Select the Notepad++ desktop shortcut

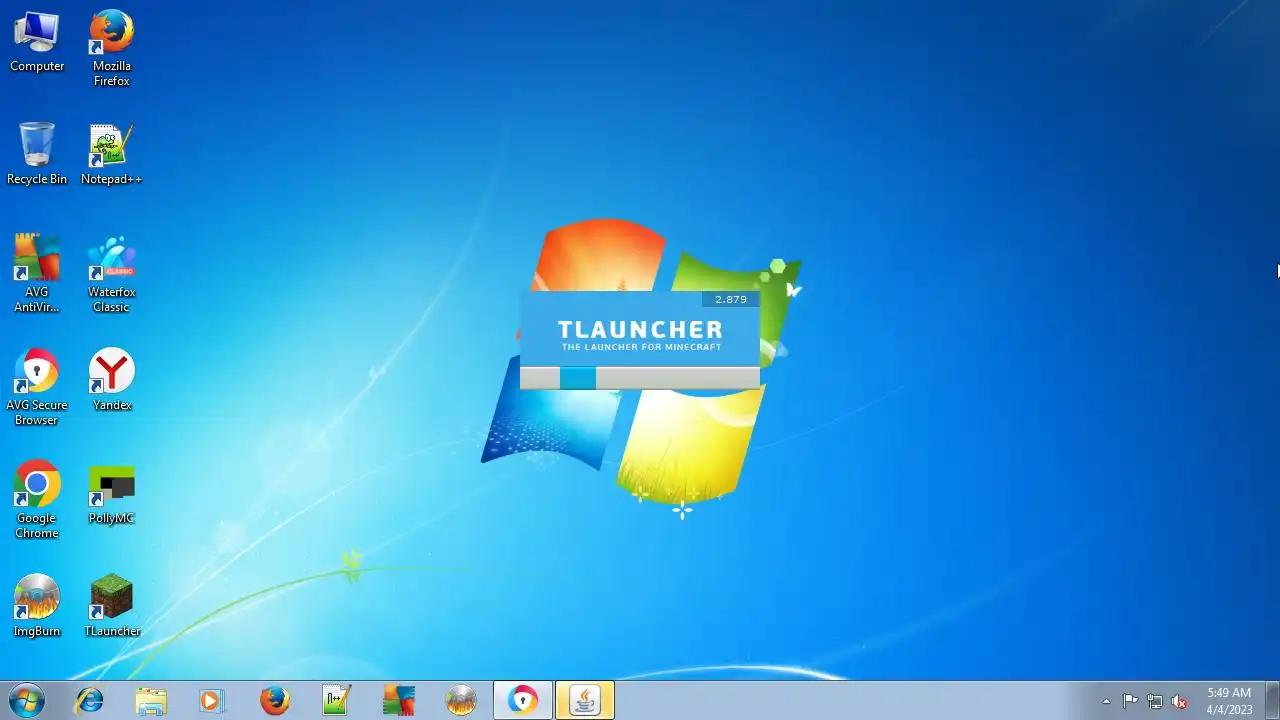[111, 154]
